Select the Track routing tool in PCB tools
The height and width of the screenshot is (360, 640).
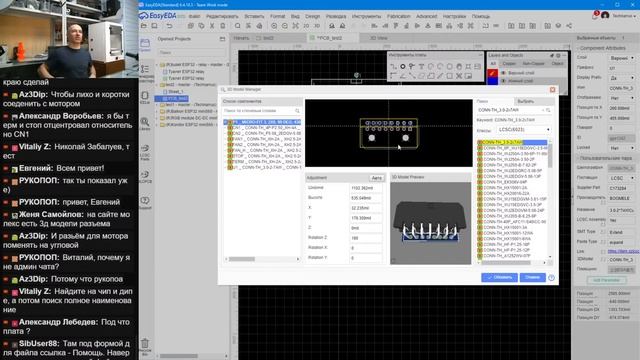pyautogui.click(x=393, y=66)
